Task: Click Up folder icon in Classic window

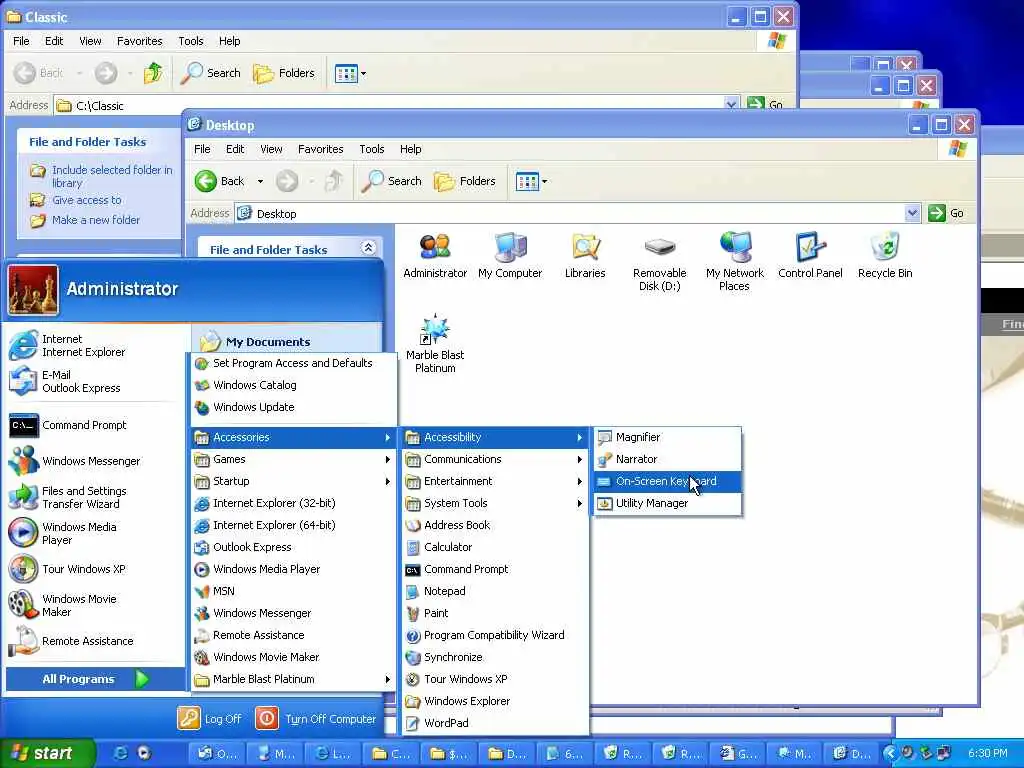Action: click(153, 72)
